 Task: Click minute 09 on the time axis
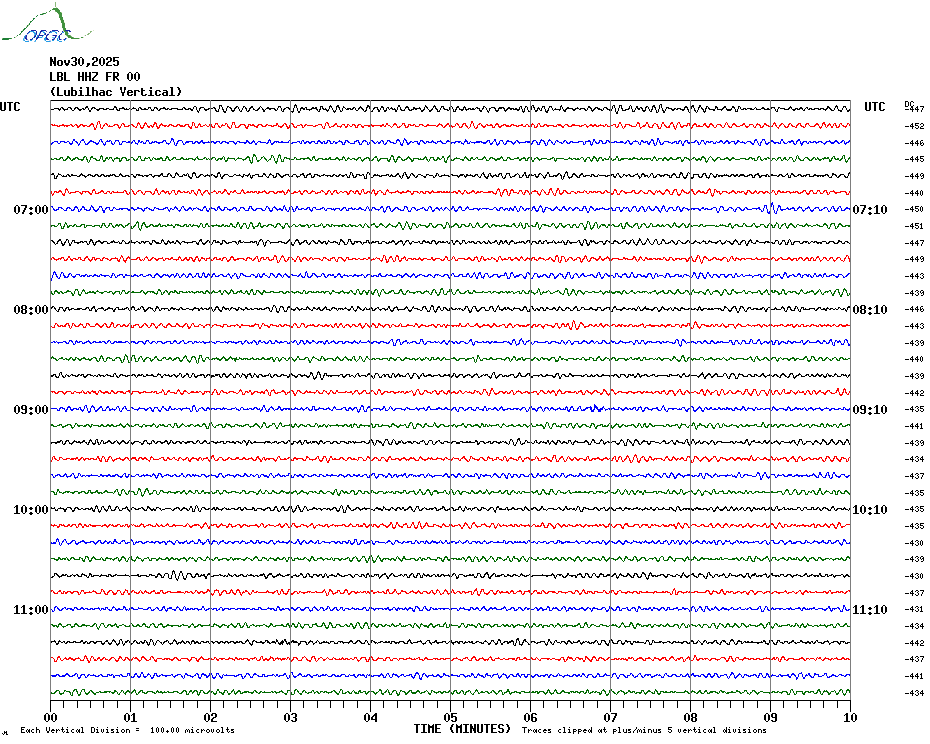pyautogui.click(x=770, y=717)
